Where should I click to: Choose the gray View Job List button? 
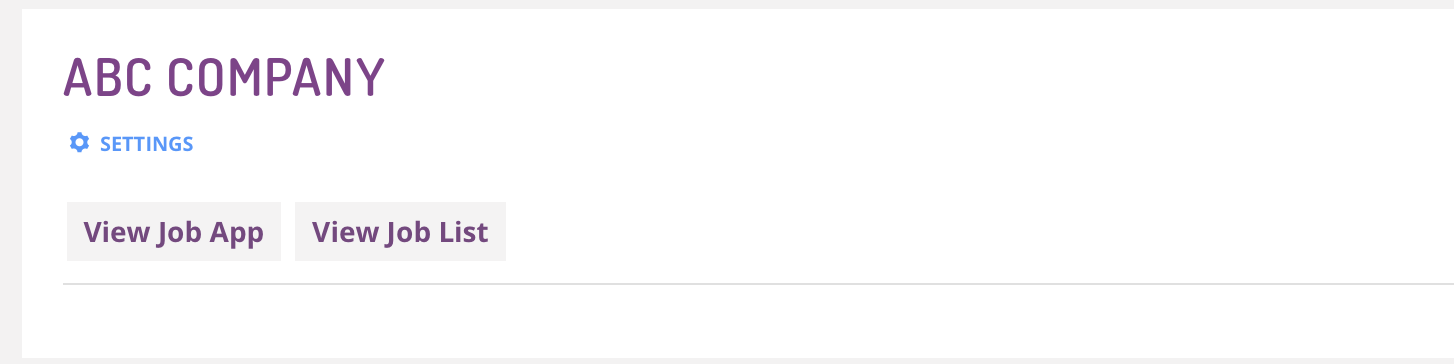[x=400, y=232]
